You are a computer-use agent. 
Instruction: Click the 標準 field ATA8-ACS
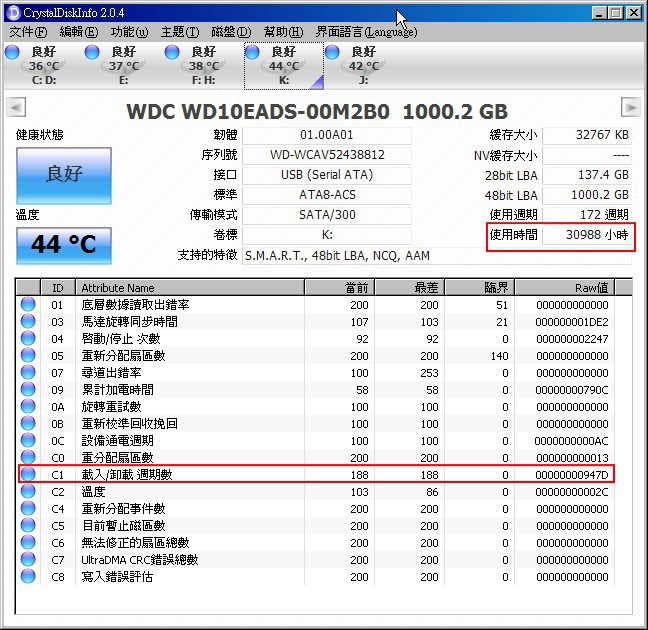click(x=326, y=195)
